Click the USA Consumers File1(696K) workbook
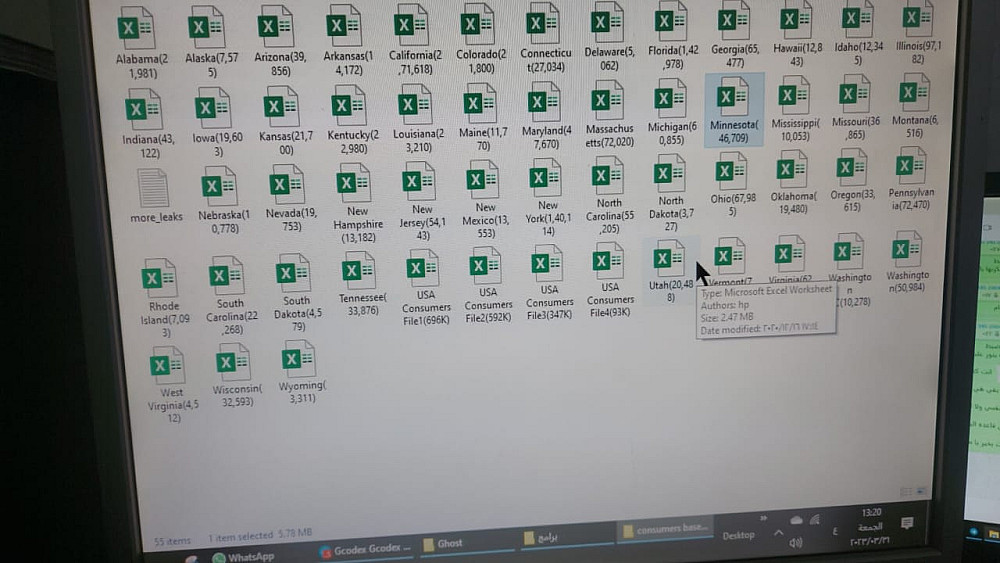1000x563 pixels. pos(425,288)
